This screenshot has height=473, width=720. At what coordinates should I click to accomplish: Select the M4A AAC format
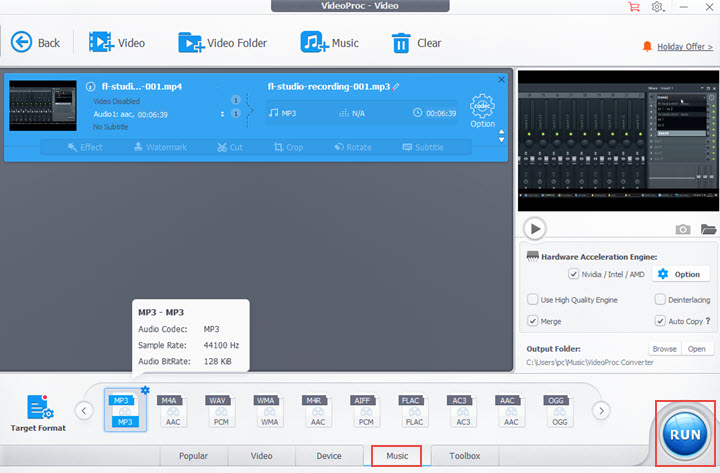(x=173, y=411)
